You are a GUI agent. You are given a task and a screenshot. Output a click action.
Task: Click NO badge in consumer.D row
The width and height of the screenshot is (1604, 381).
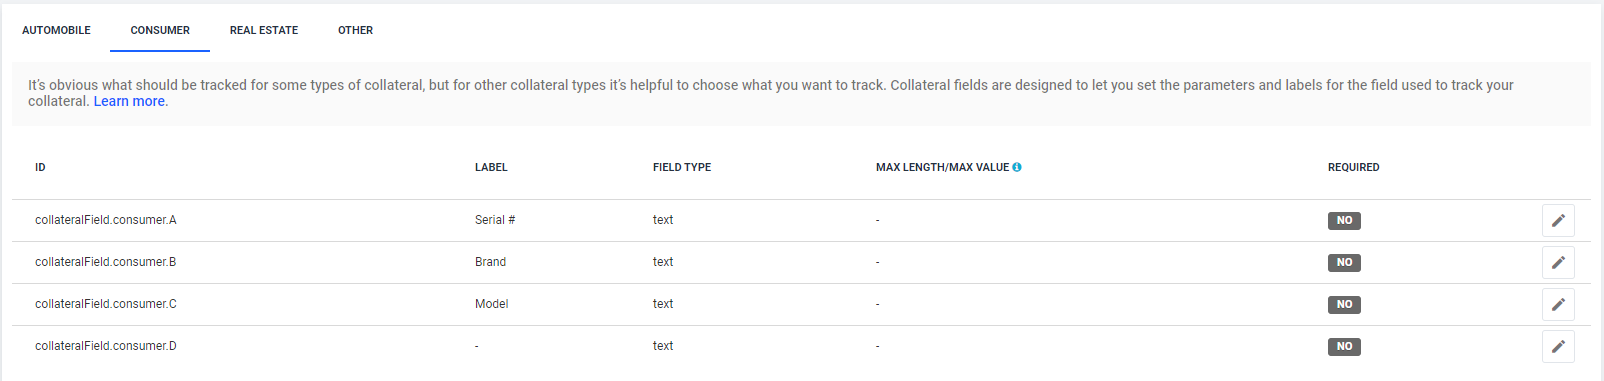[1344, 346]
